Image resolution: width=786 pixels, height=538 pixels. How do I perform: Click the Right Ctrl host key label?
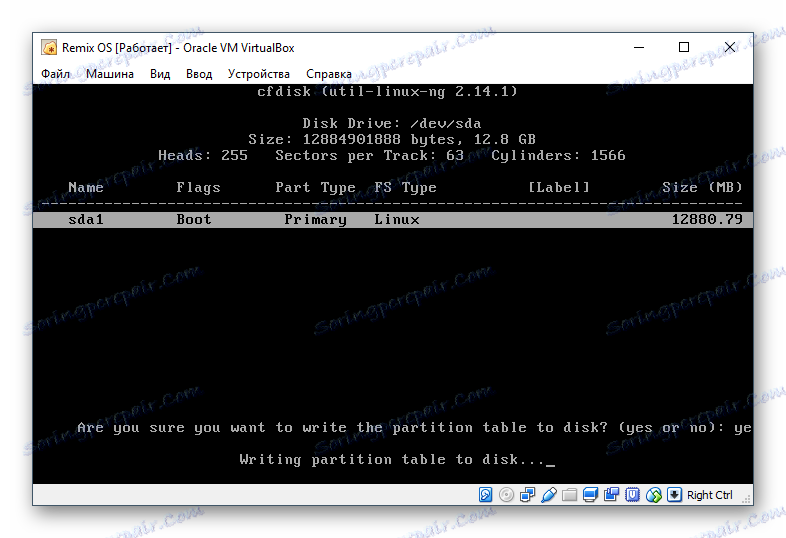point(709,495)
